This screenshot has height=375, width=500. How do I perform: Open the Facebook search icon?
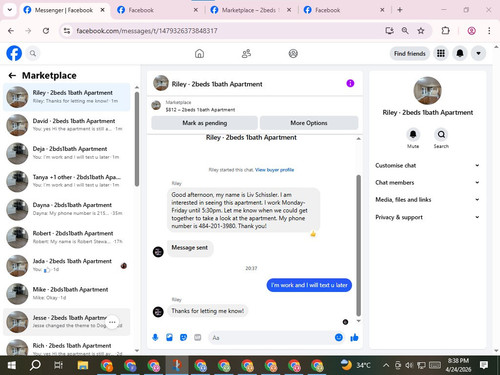(33, 53)
